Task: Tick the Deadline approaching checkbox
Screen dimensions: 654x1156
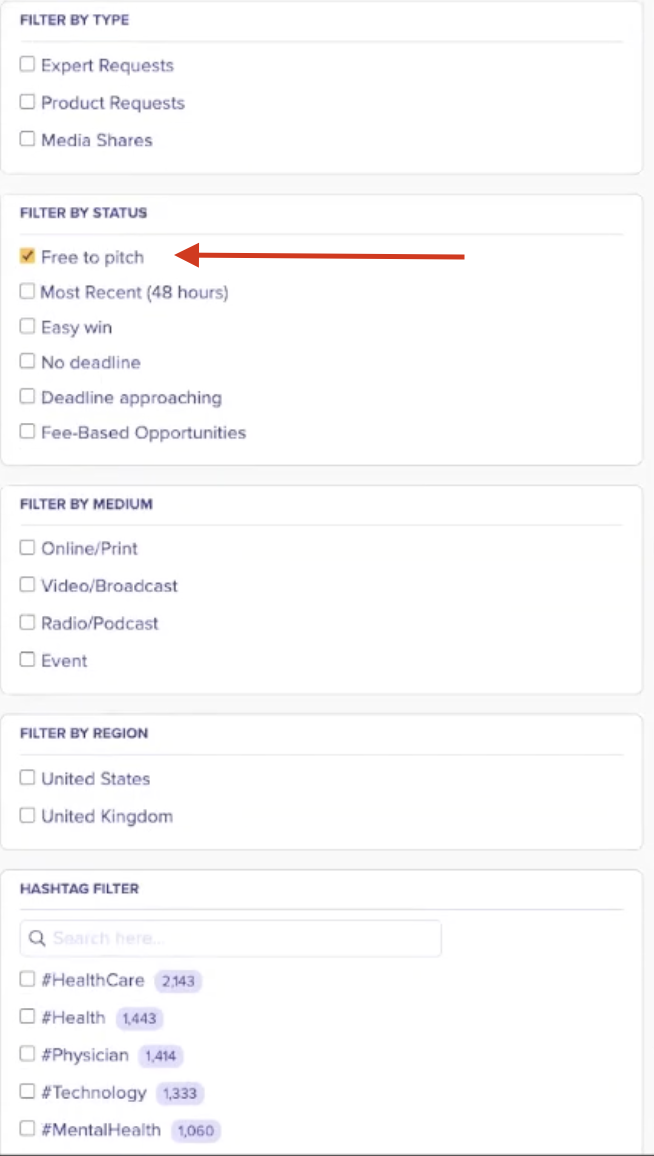Action: [x=27, y=397]
